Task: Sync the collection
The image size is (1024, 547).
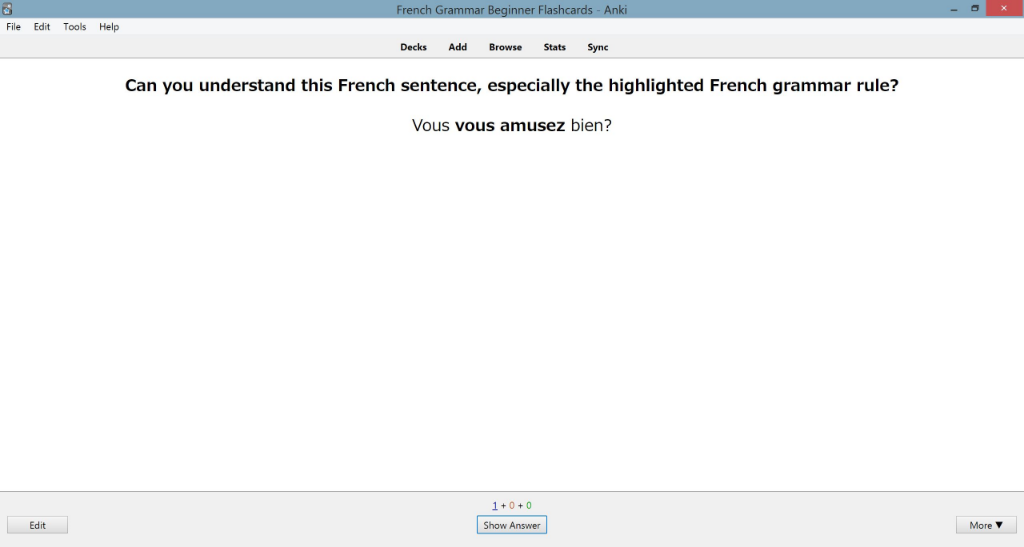Action: [x=598, y=47]
